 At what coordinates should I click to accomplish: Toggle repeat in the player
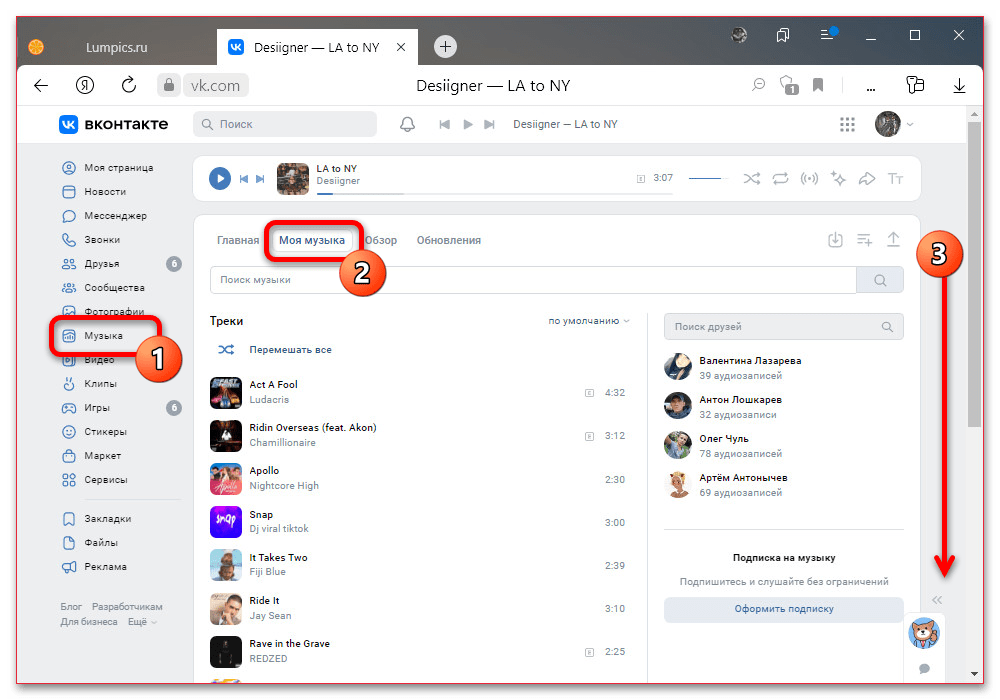[x=781, y=179]
